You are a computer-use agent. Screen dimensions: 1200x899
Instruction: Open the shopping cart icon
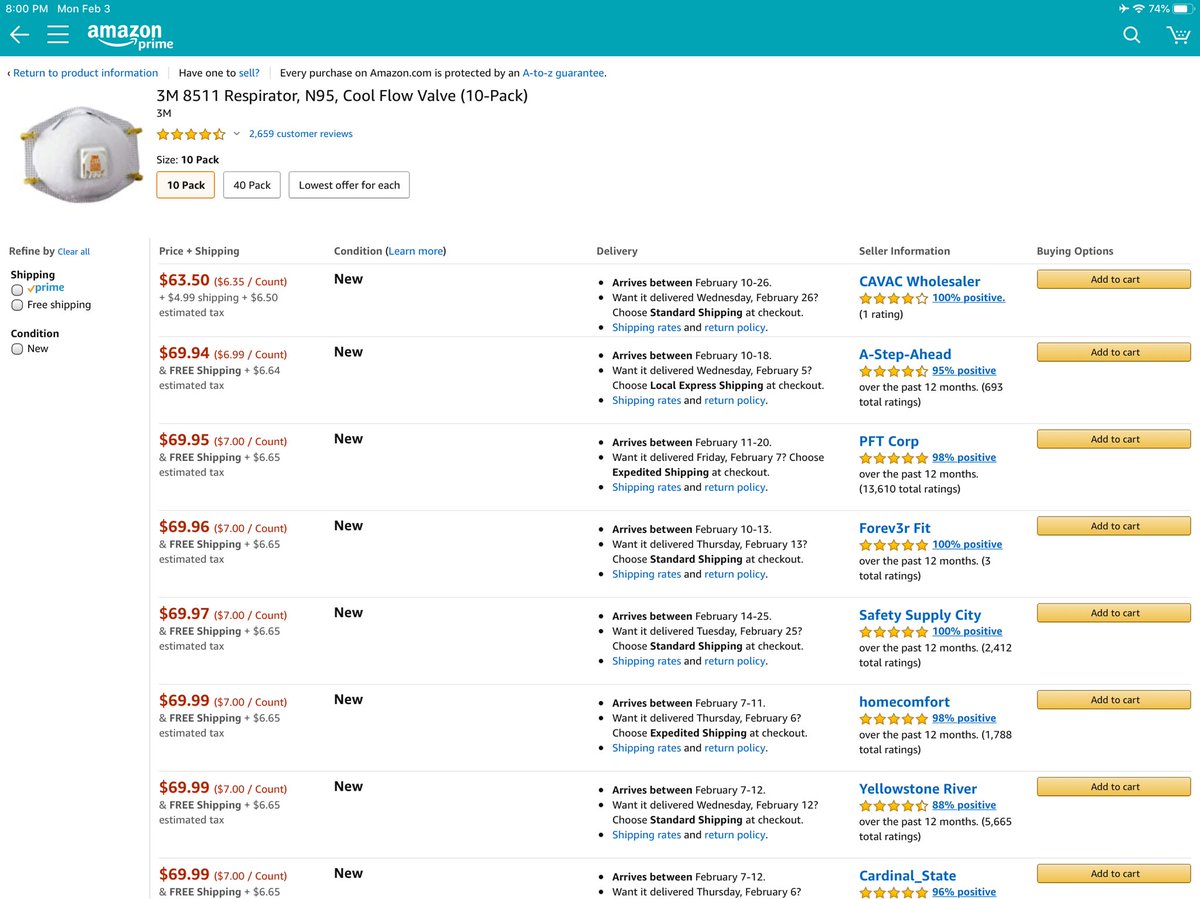[x=1178, y=35]
